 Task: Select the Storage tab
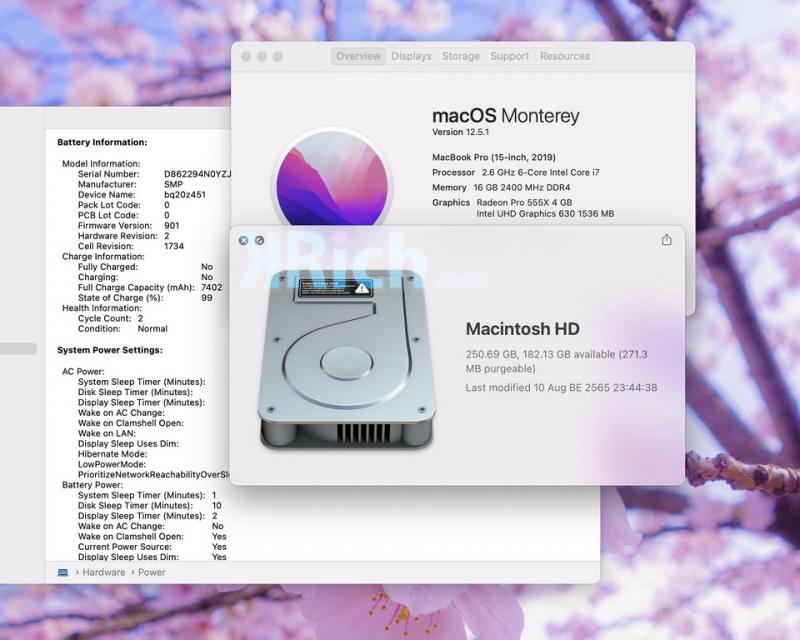point(461,56)
